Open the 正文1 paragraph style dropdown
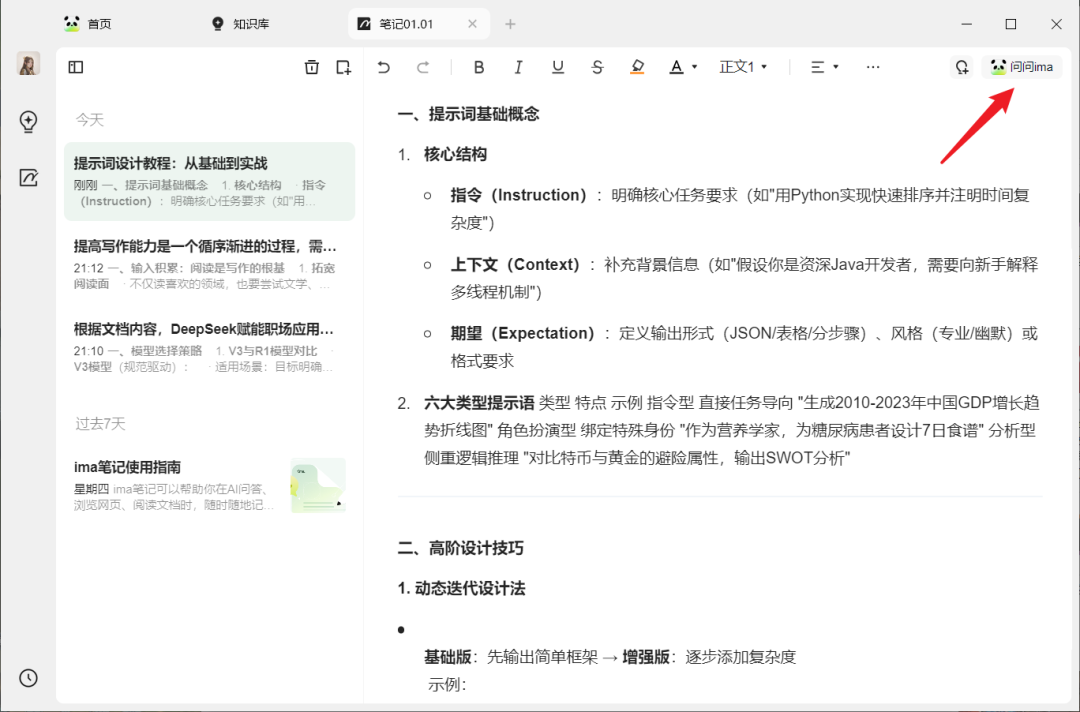This screenshot has height=712, width=1080. click(744, 66)
